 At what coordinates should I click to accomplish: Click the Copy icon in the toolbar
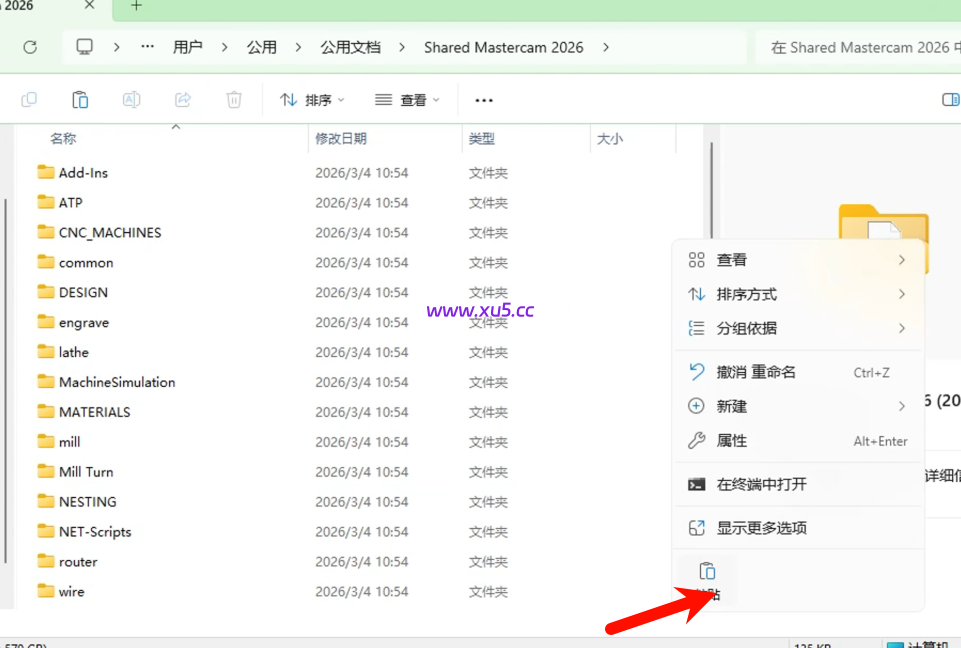click(x=29, y=99)
